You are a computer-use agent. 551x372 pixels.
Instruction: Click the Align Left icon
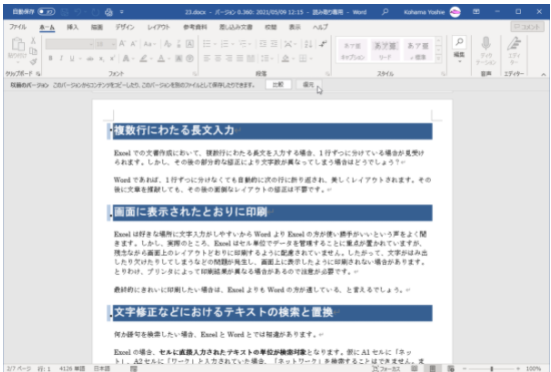pos(207,58)
